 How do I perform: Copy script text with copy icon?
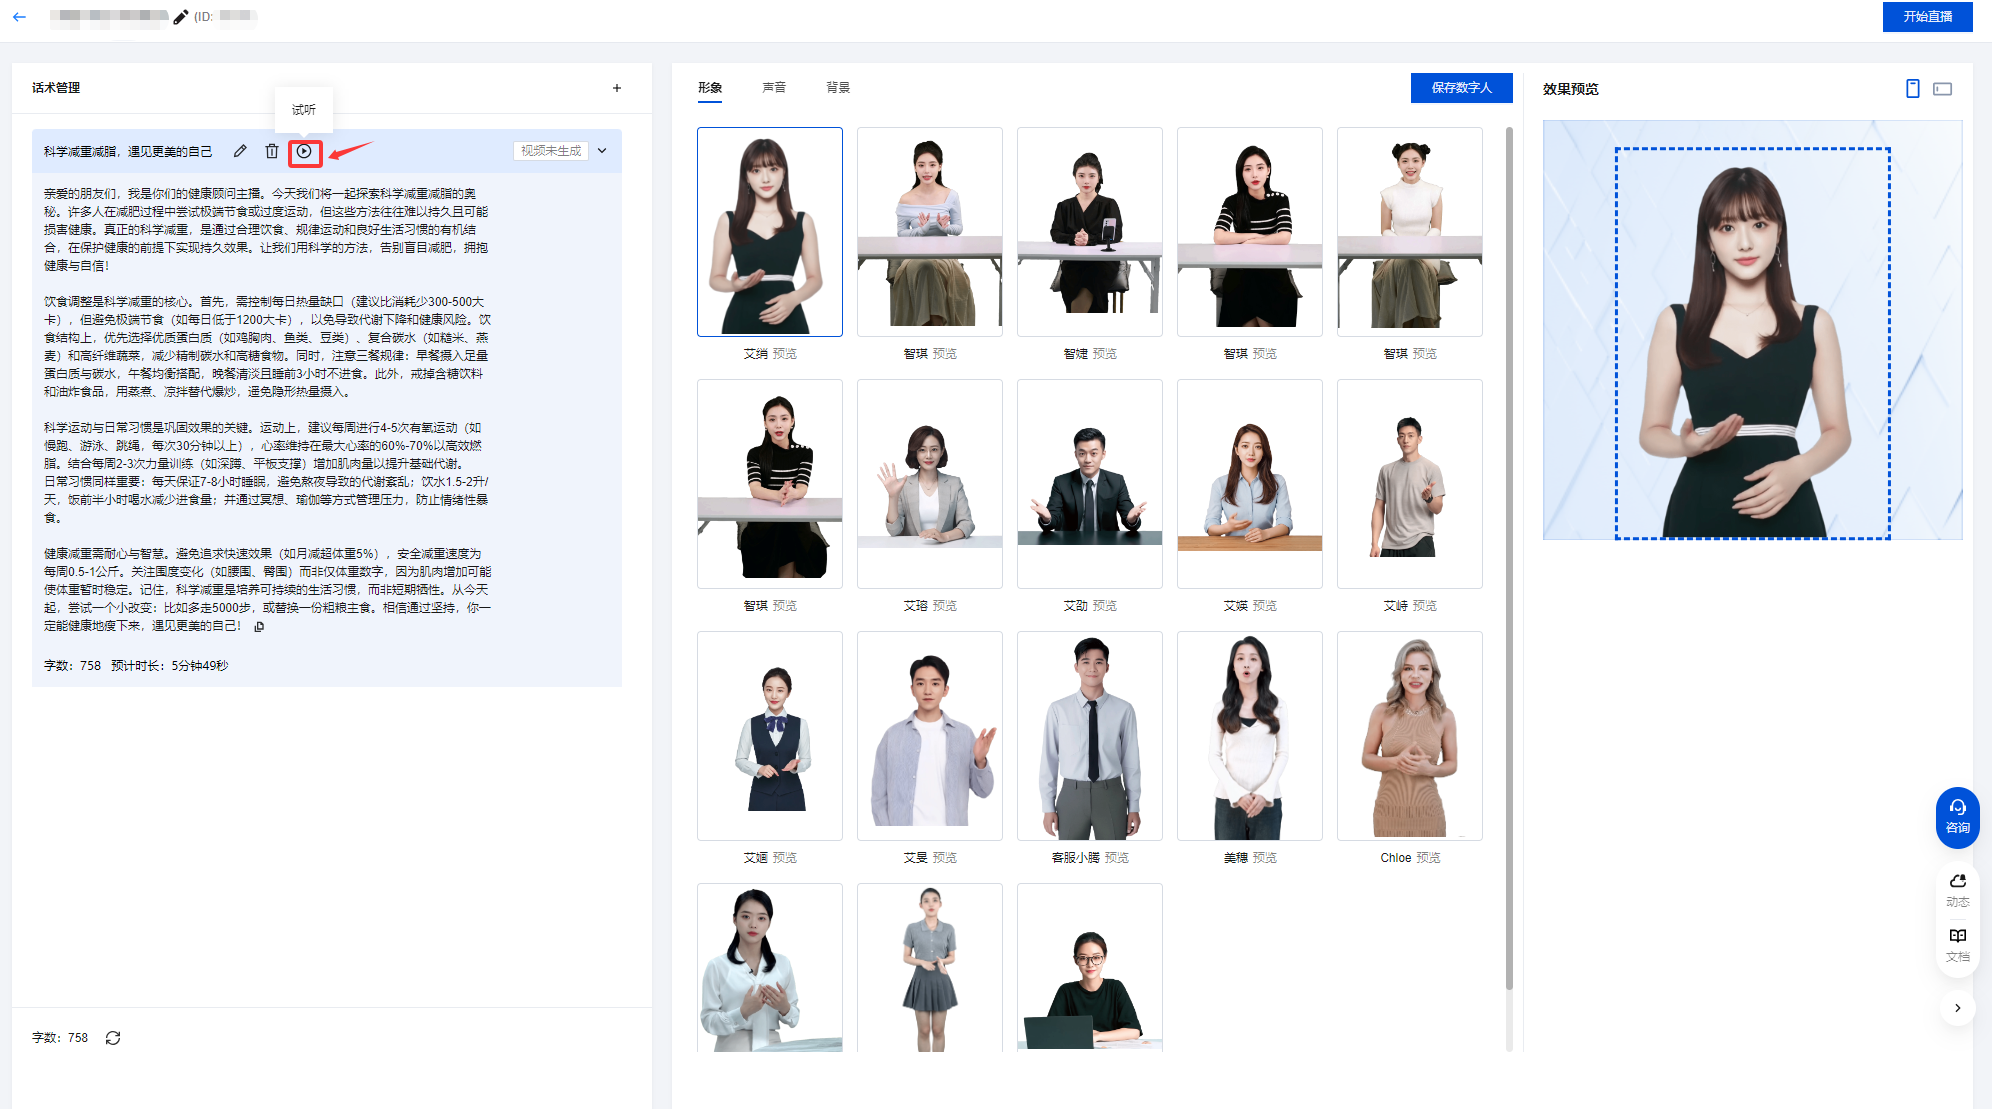259,627
